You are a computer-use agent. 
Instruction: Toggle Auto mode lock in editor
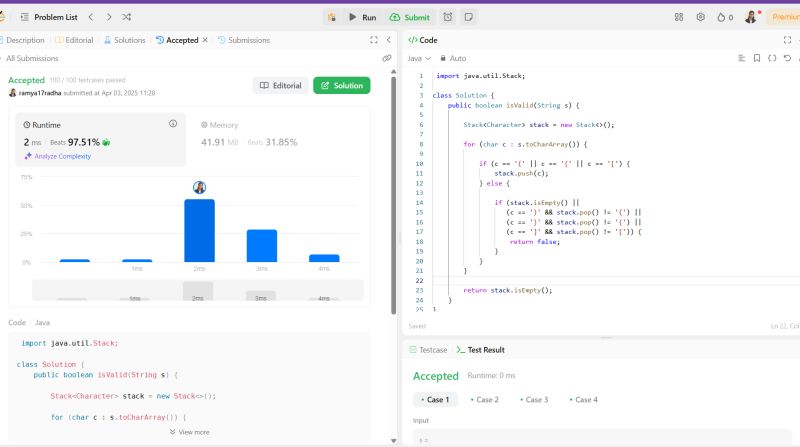coord(453,58)
